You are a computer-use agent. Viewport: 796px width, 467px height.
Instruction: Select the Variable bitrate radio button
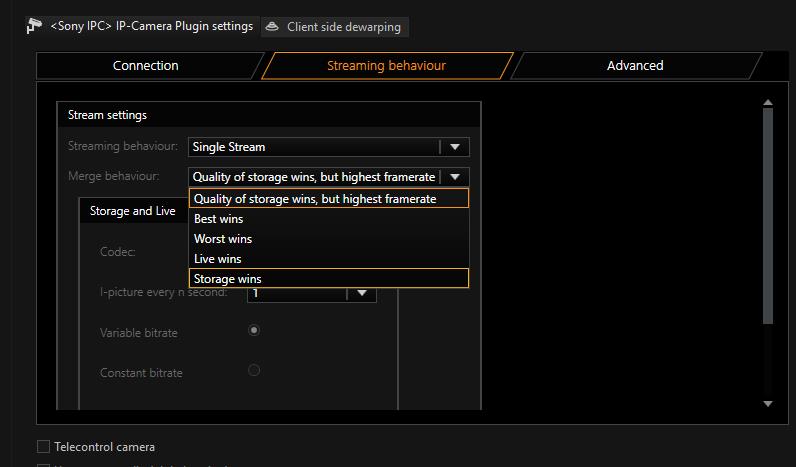click(254, 330)
